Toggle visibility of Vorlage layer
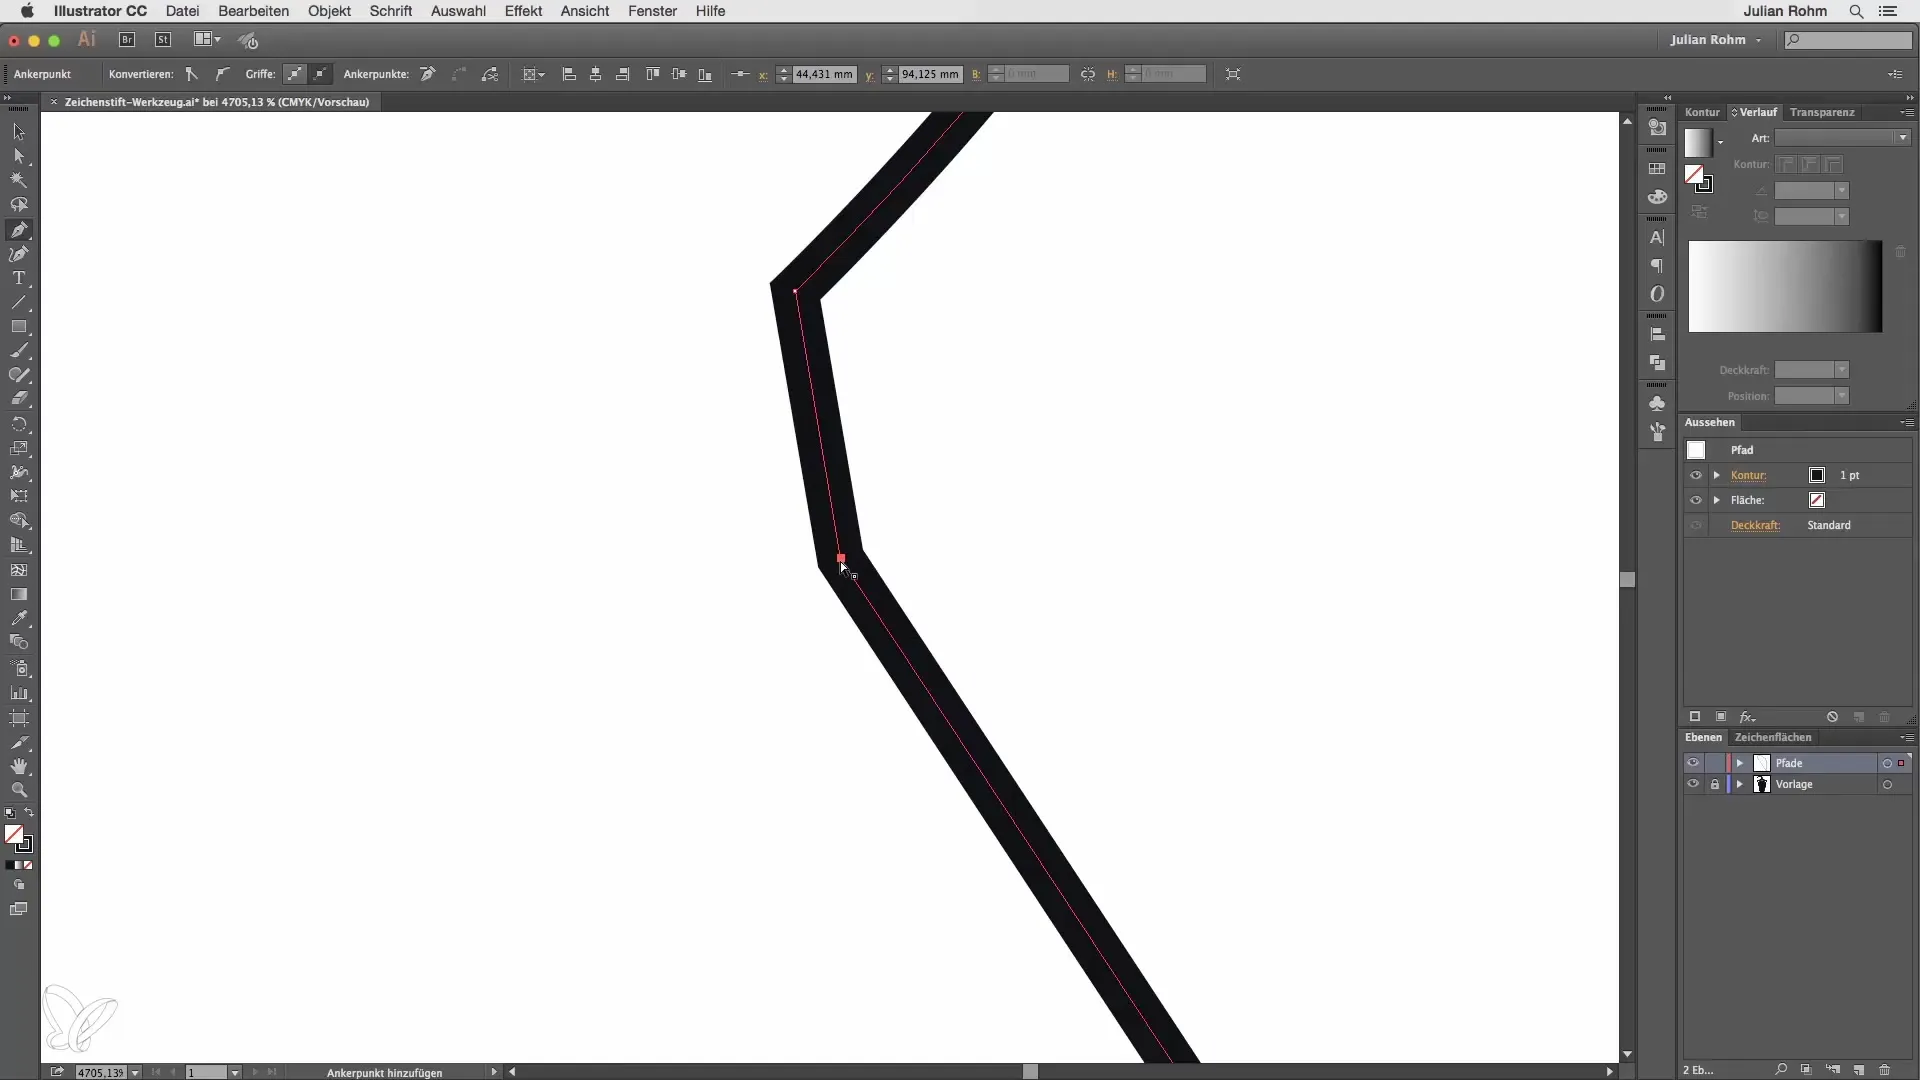 [1693, 784]
